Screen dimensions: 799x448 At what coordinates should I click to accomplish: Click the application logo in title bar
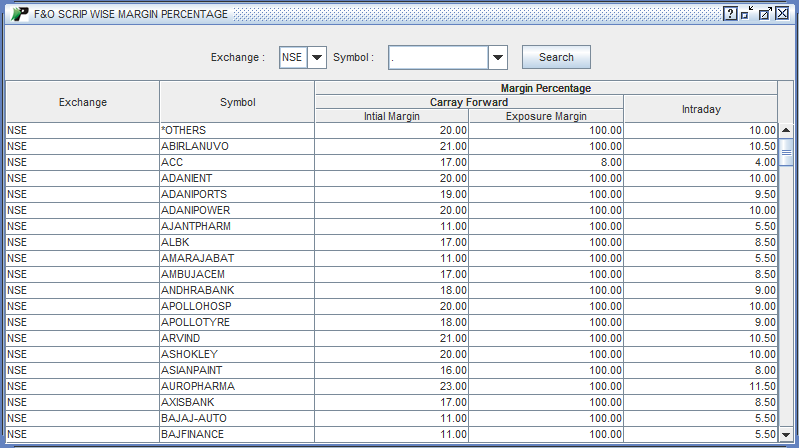[x=18, y=14]
